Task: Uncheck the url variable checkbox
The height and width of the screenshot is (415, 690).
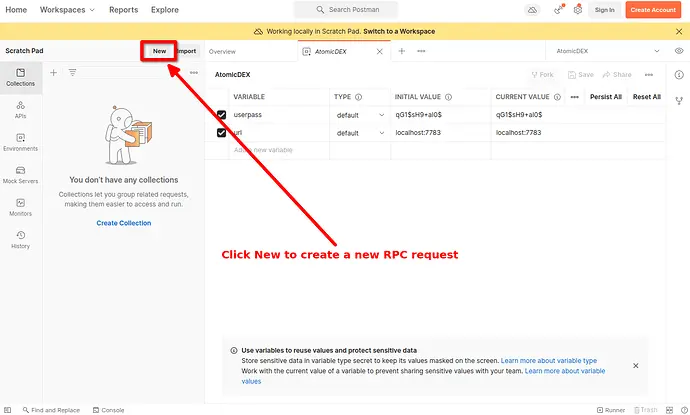Action: (x=221, y=132)
